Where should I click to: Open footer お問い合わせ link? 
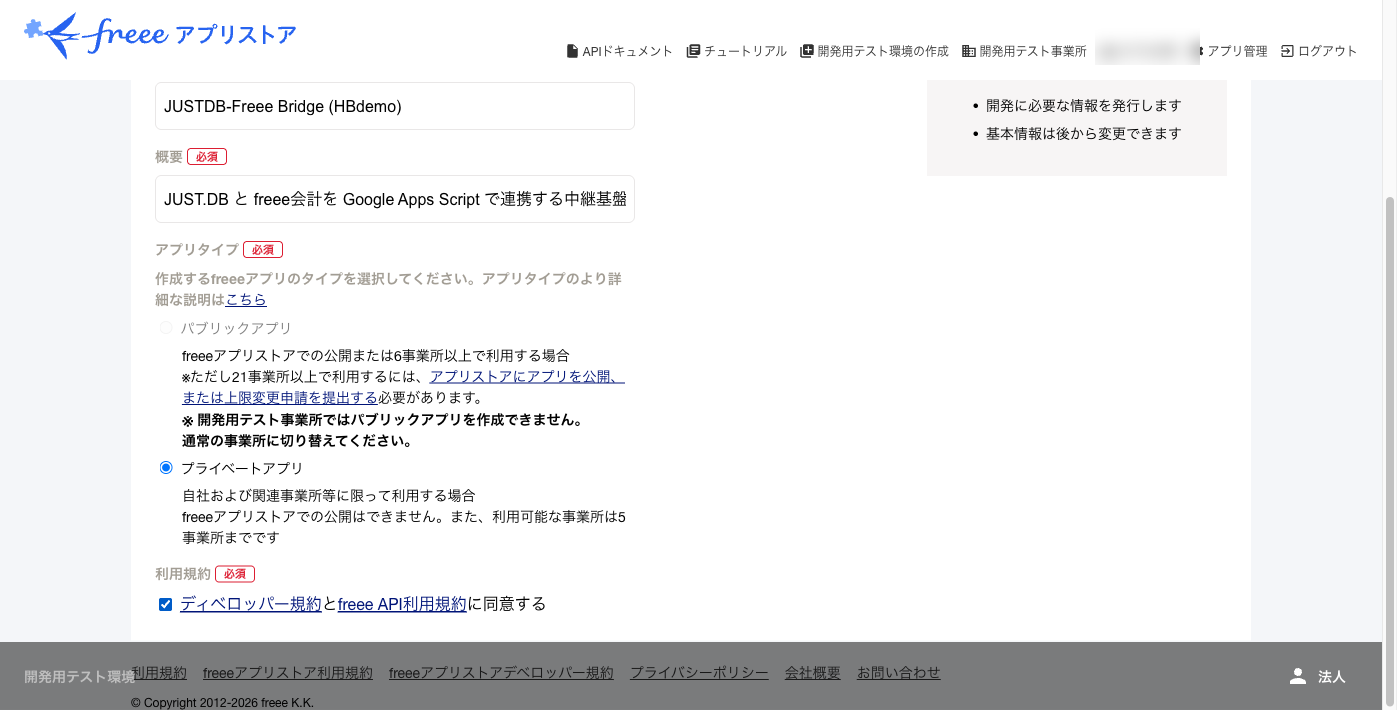(x=899, y=673)
